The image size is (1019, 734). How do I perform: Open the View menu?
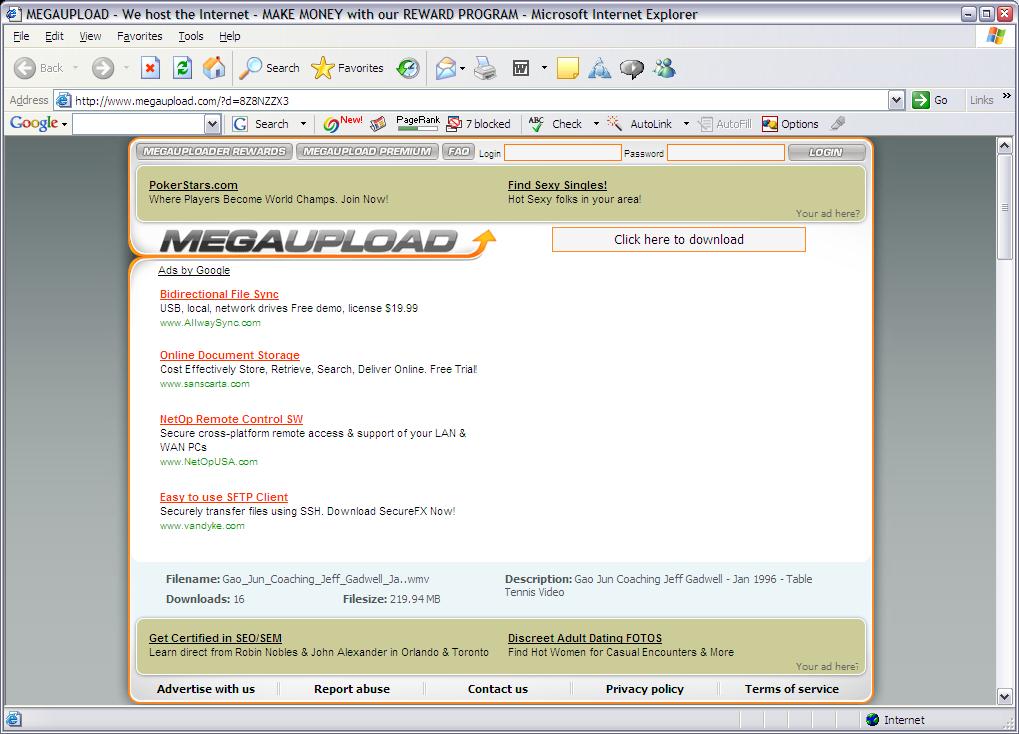pos(90,36)
